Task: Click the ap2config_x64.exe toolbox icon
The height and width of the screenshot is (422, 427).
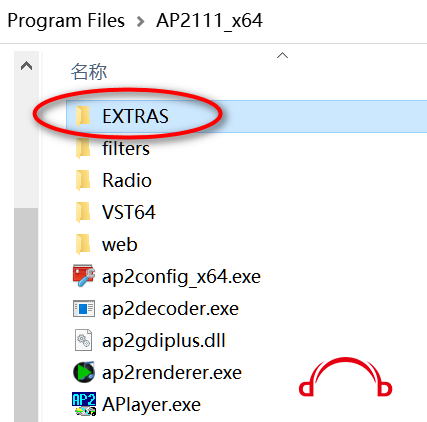Action: 84,276
